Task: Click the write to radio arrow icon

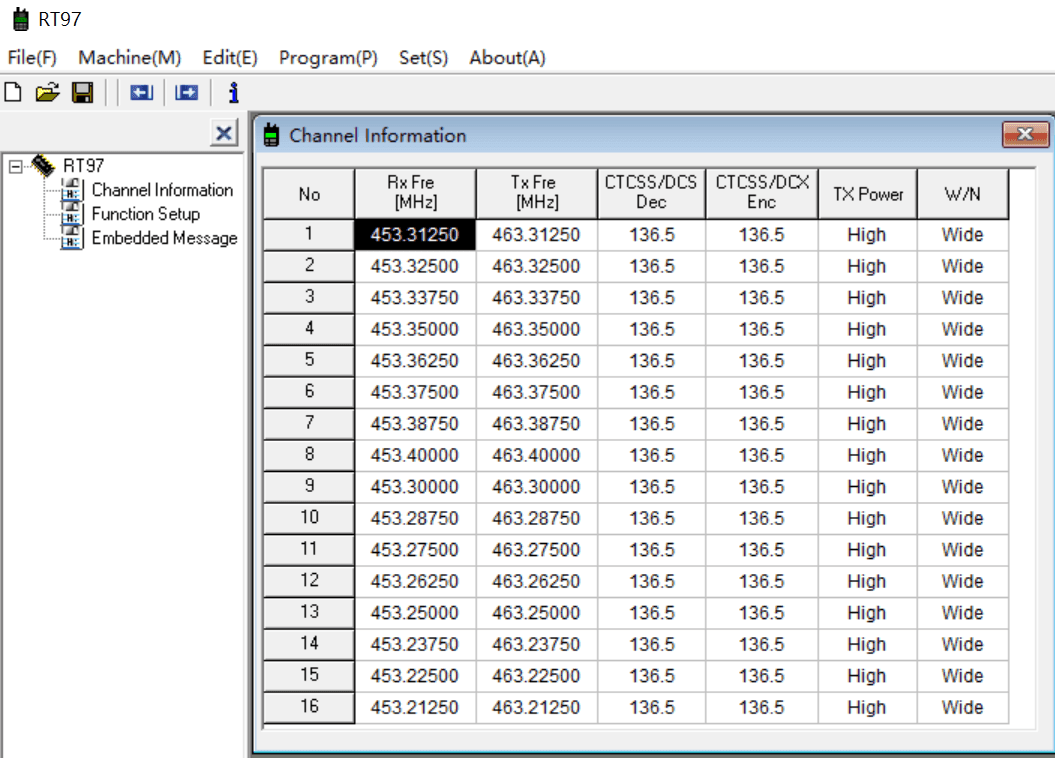Action: pos(186,93)
